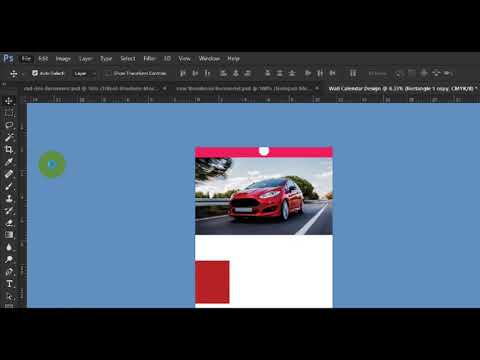Click Align left edges icon
Viewport: 480px width, 360px height.
(x=224, y=73)
